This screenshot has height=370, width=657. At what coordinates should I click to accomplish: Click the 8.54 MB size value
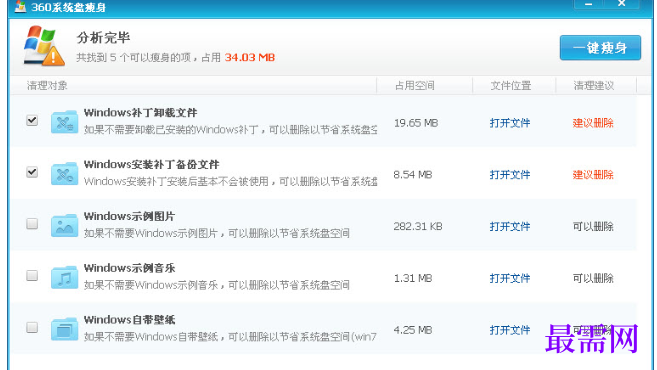pos(413,174)
